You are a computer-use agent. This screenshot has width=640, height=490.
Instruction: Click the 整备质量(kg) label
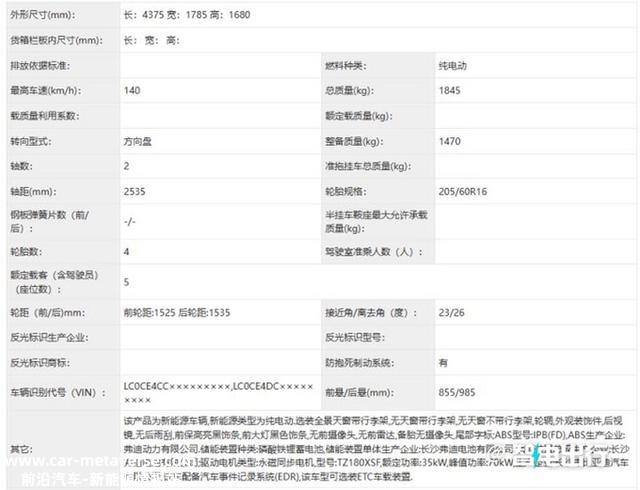[354, 142]
